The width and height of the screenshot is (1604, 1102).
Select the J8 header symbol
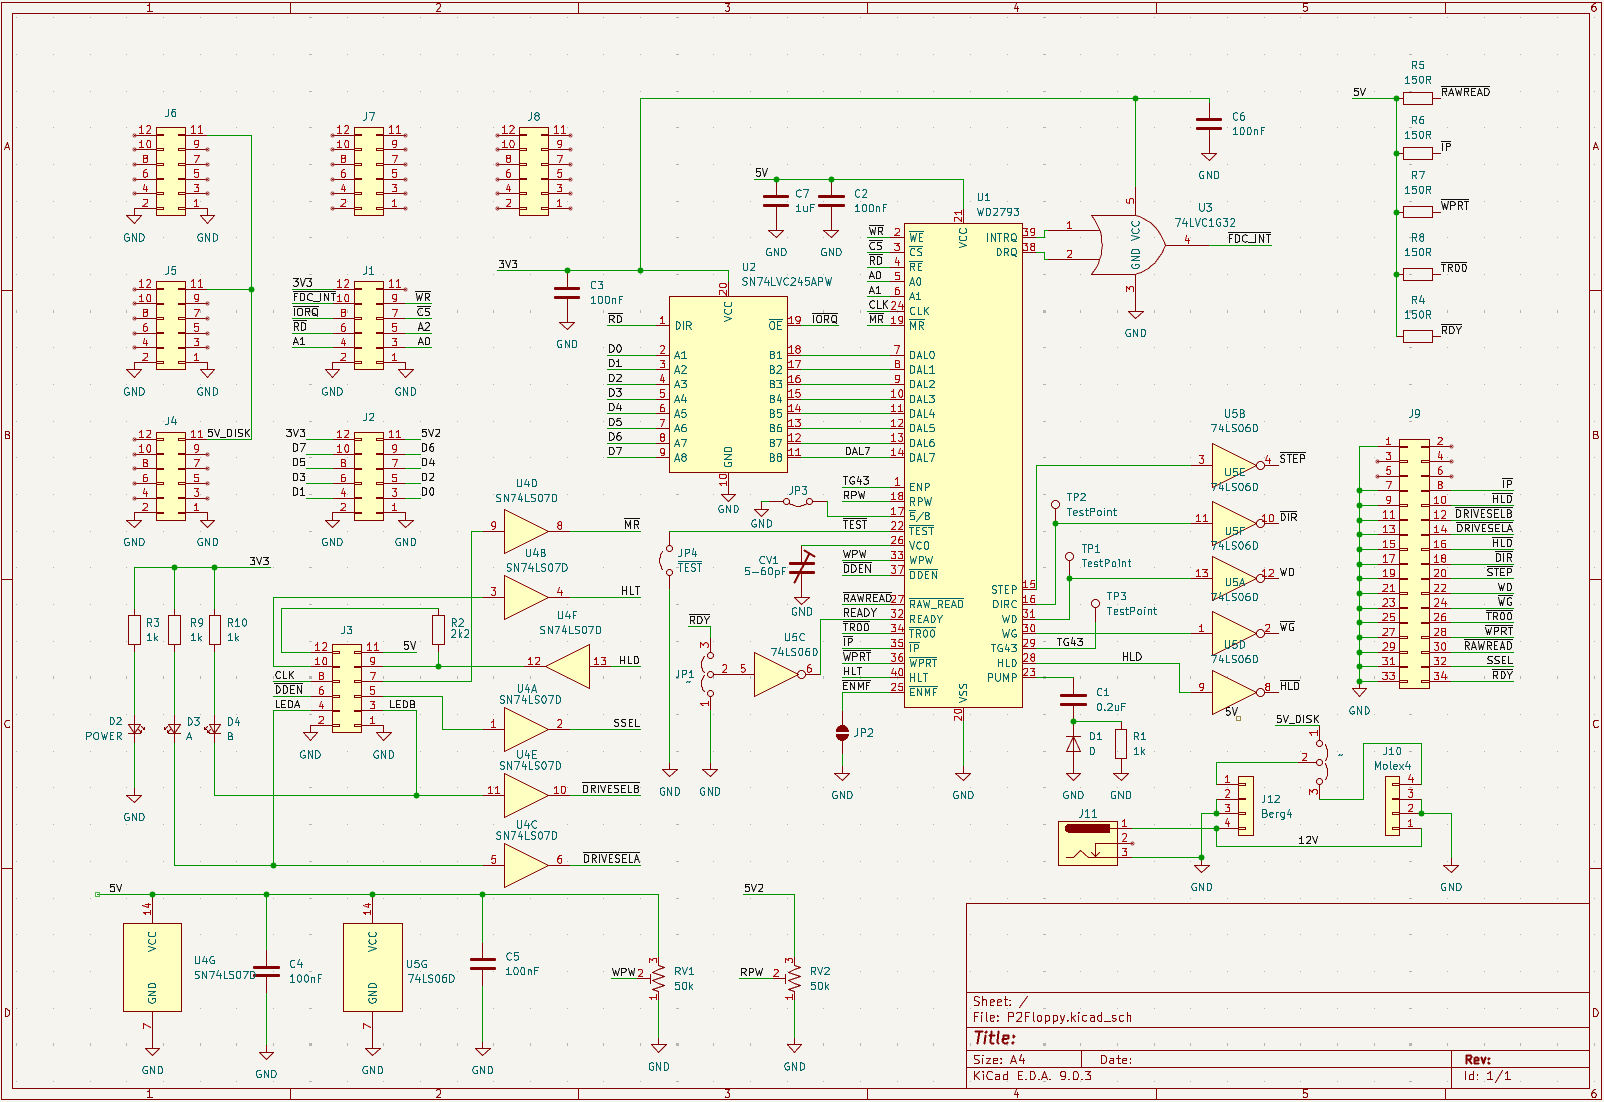click(x=534, y=171)
